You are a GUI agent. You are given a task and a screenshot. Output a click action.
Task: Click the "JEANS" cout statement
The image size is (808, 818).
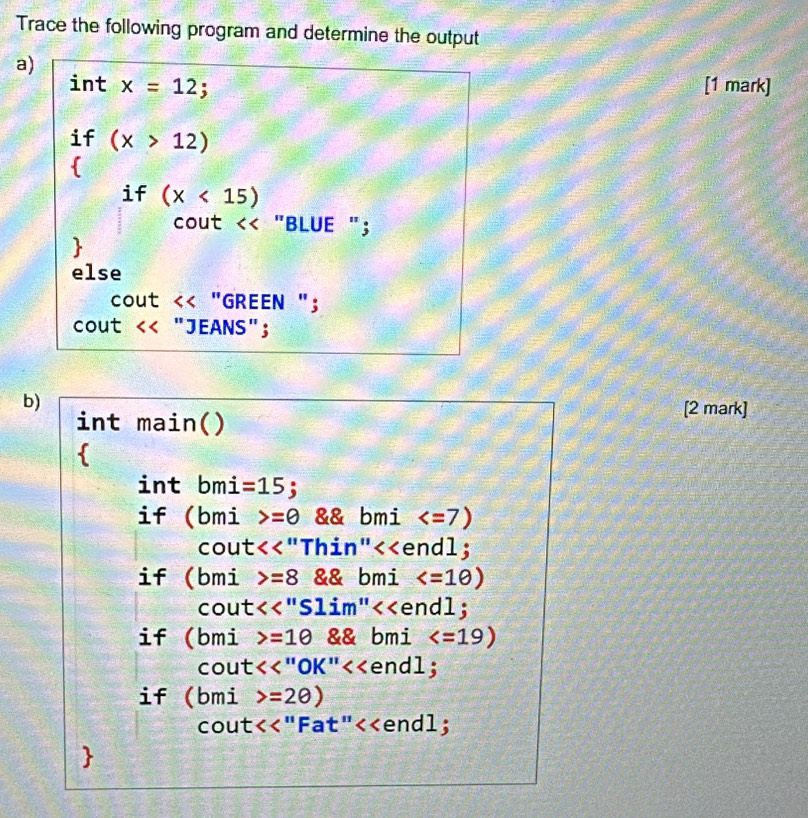172,327
